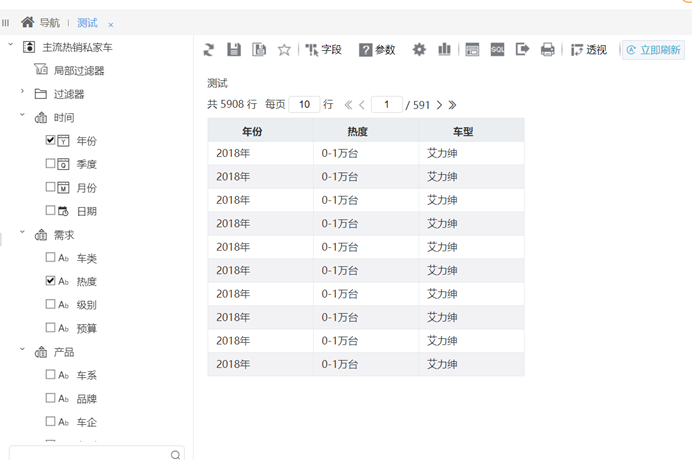The height and width of the screenshot is (460, 692).
Task: Toggle the sidebar collapse bars icon
Action: click(x=5, y=23)
